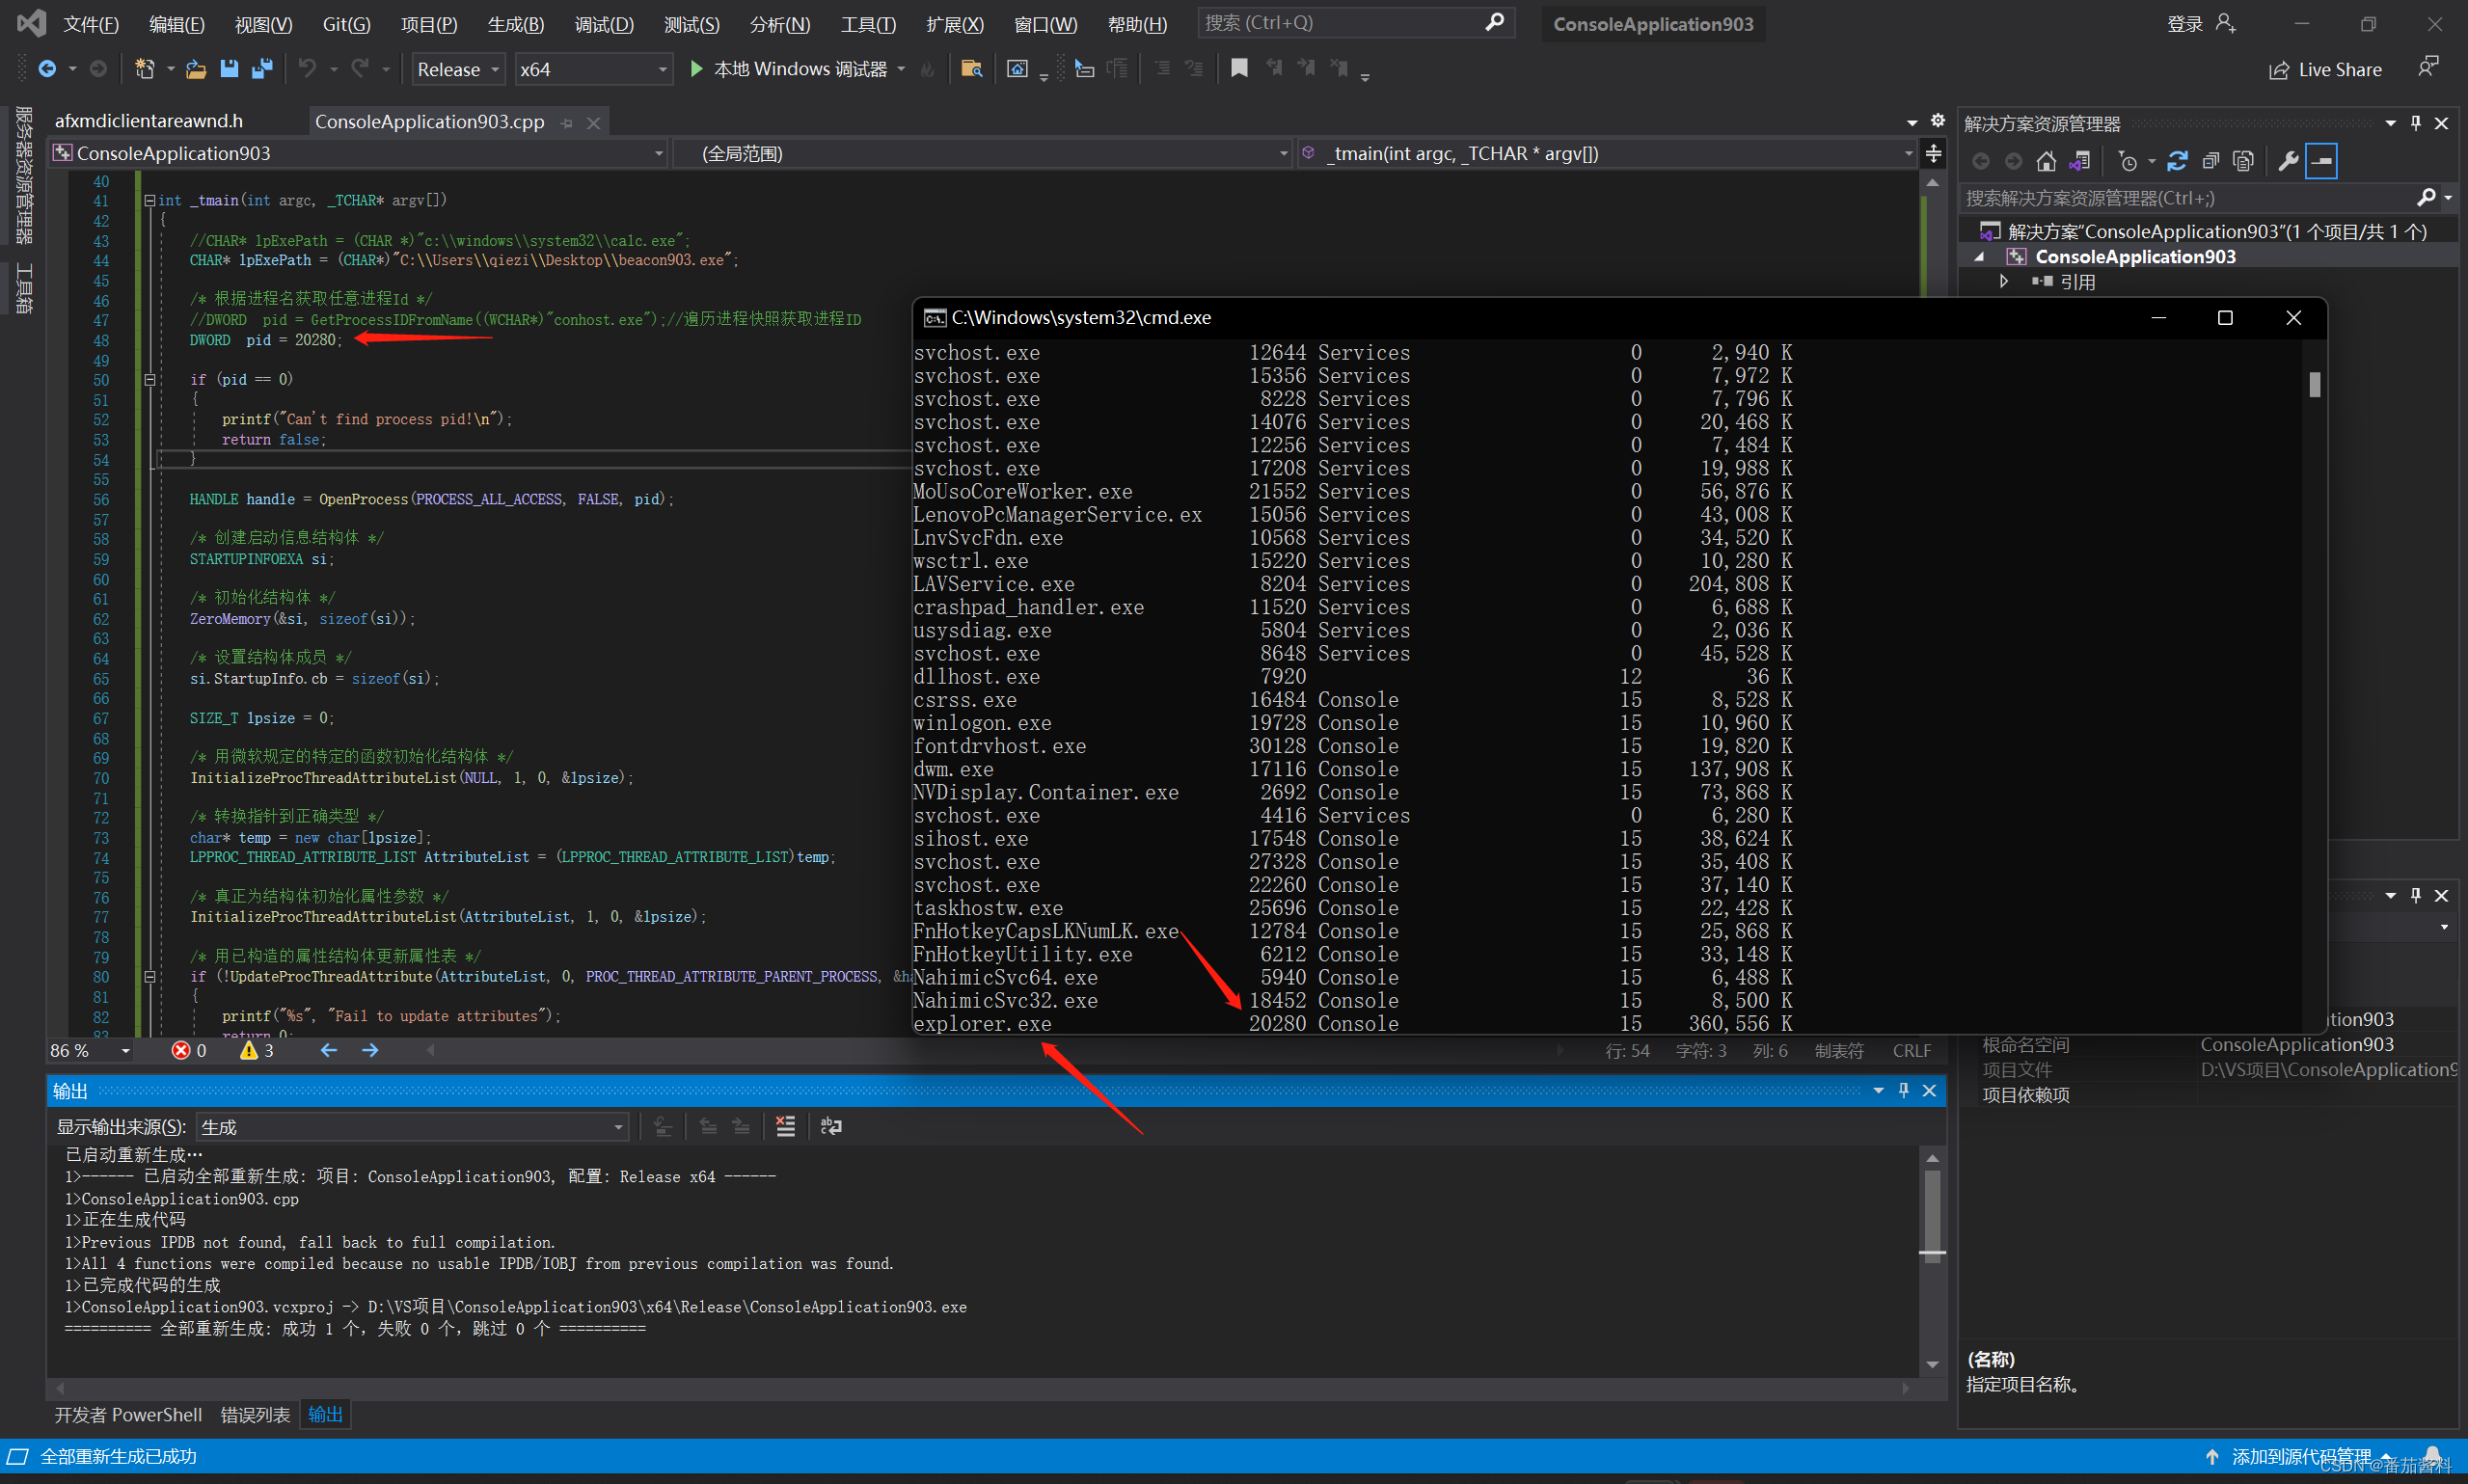Pin the Solution Explorer panel

2416,123
